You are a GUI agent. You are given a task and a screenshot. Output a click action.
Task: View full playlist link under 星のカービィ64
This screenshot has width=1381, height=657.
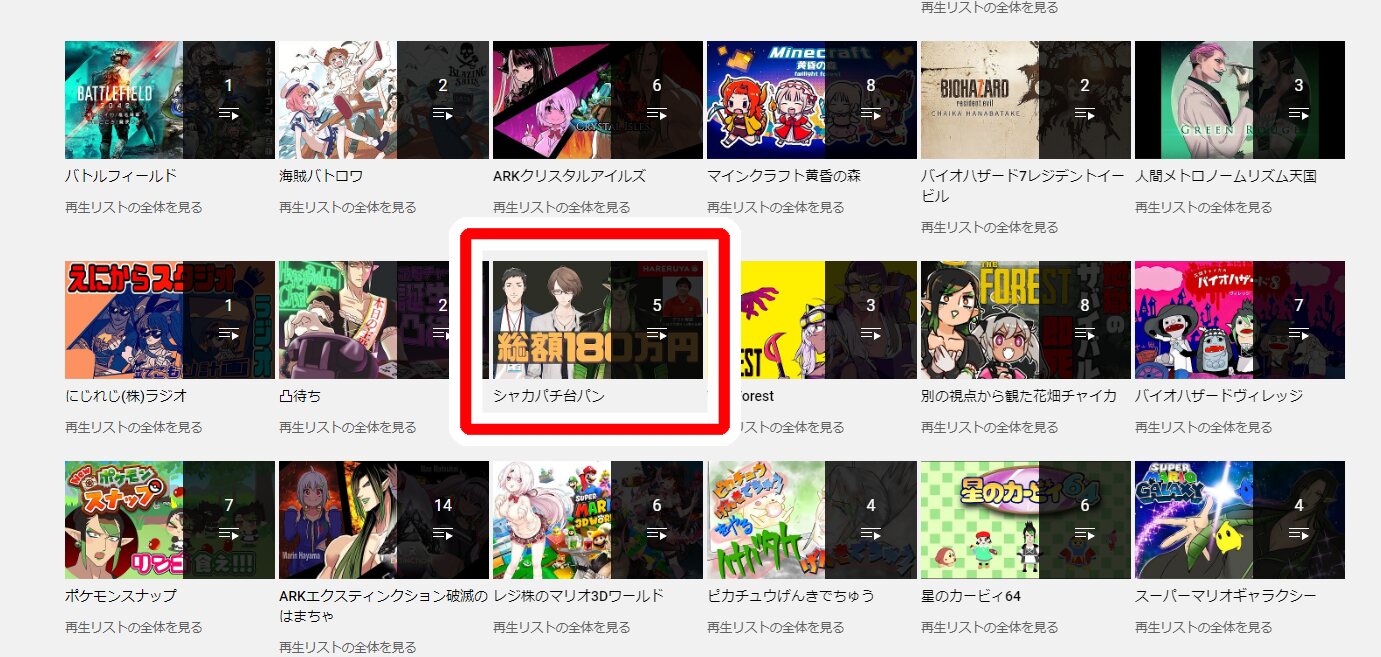[990, 627]
